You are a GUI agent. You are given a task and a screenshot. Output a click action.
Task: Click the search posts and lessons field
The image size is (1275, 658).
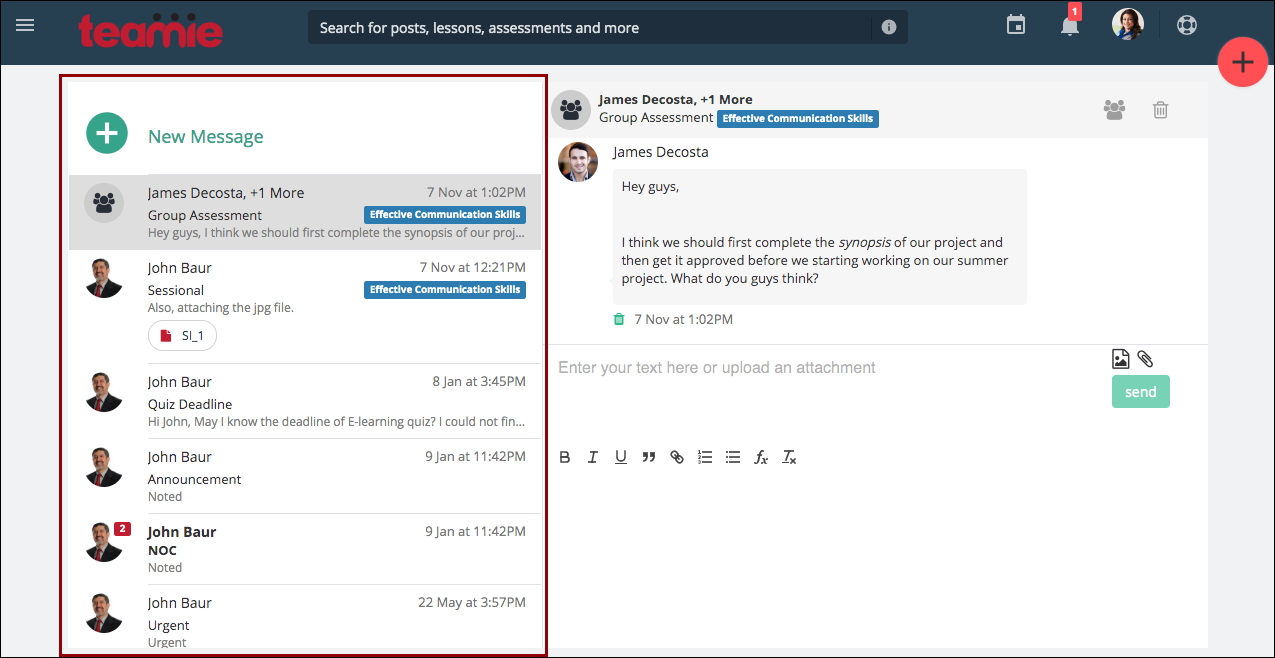(592, 28)
